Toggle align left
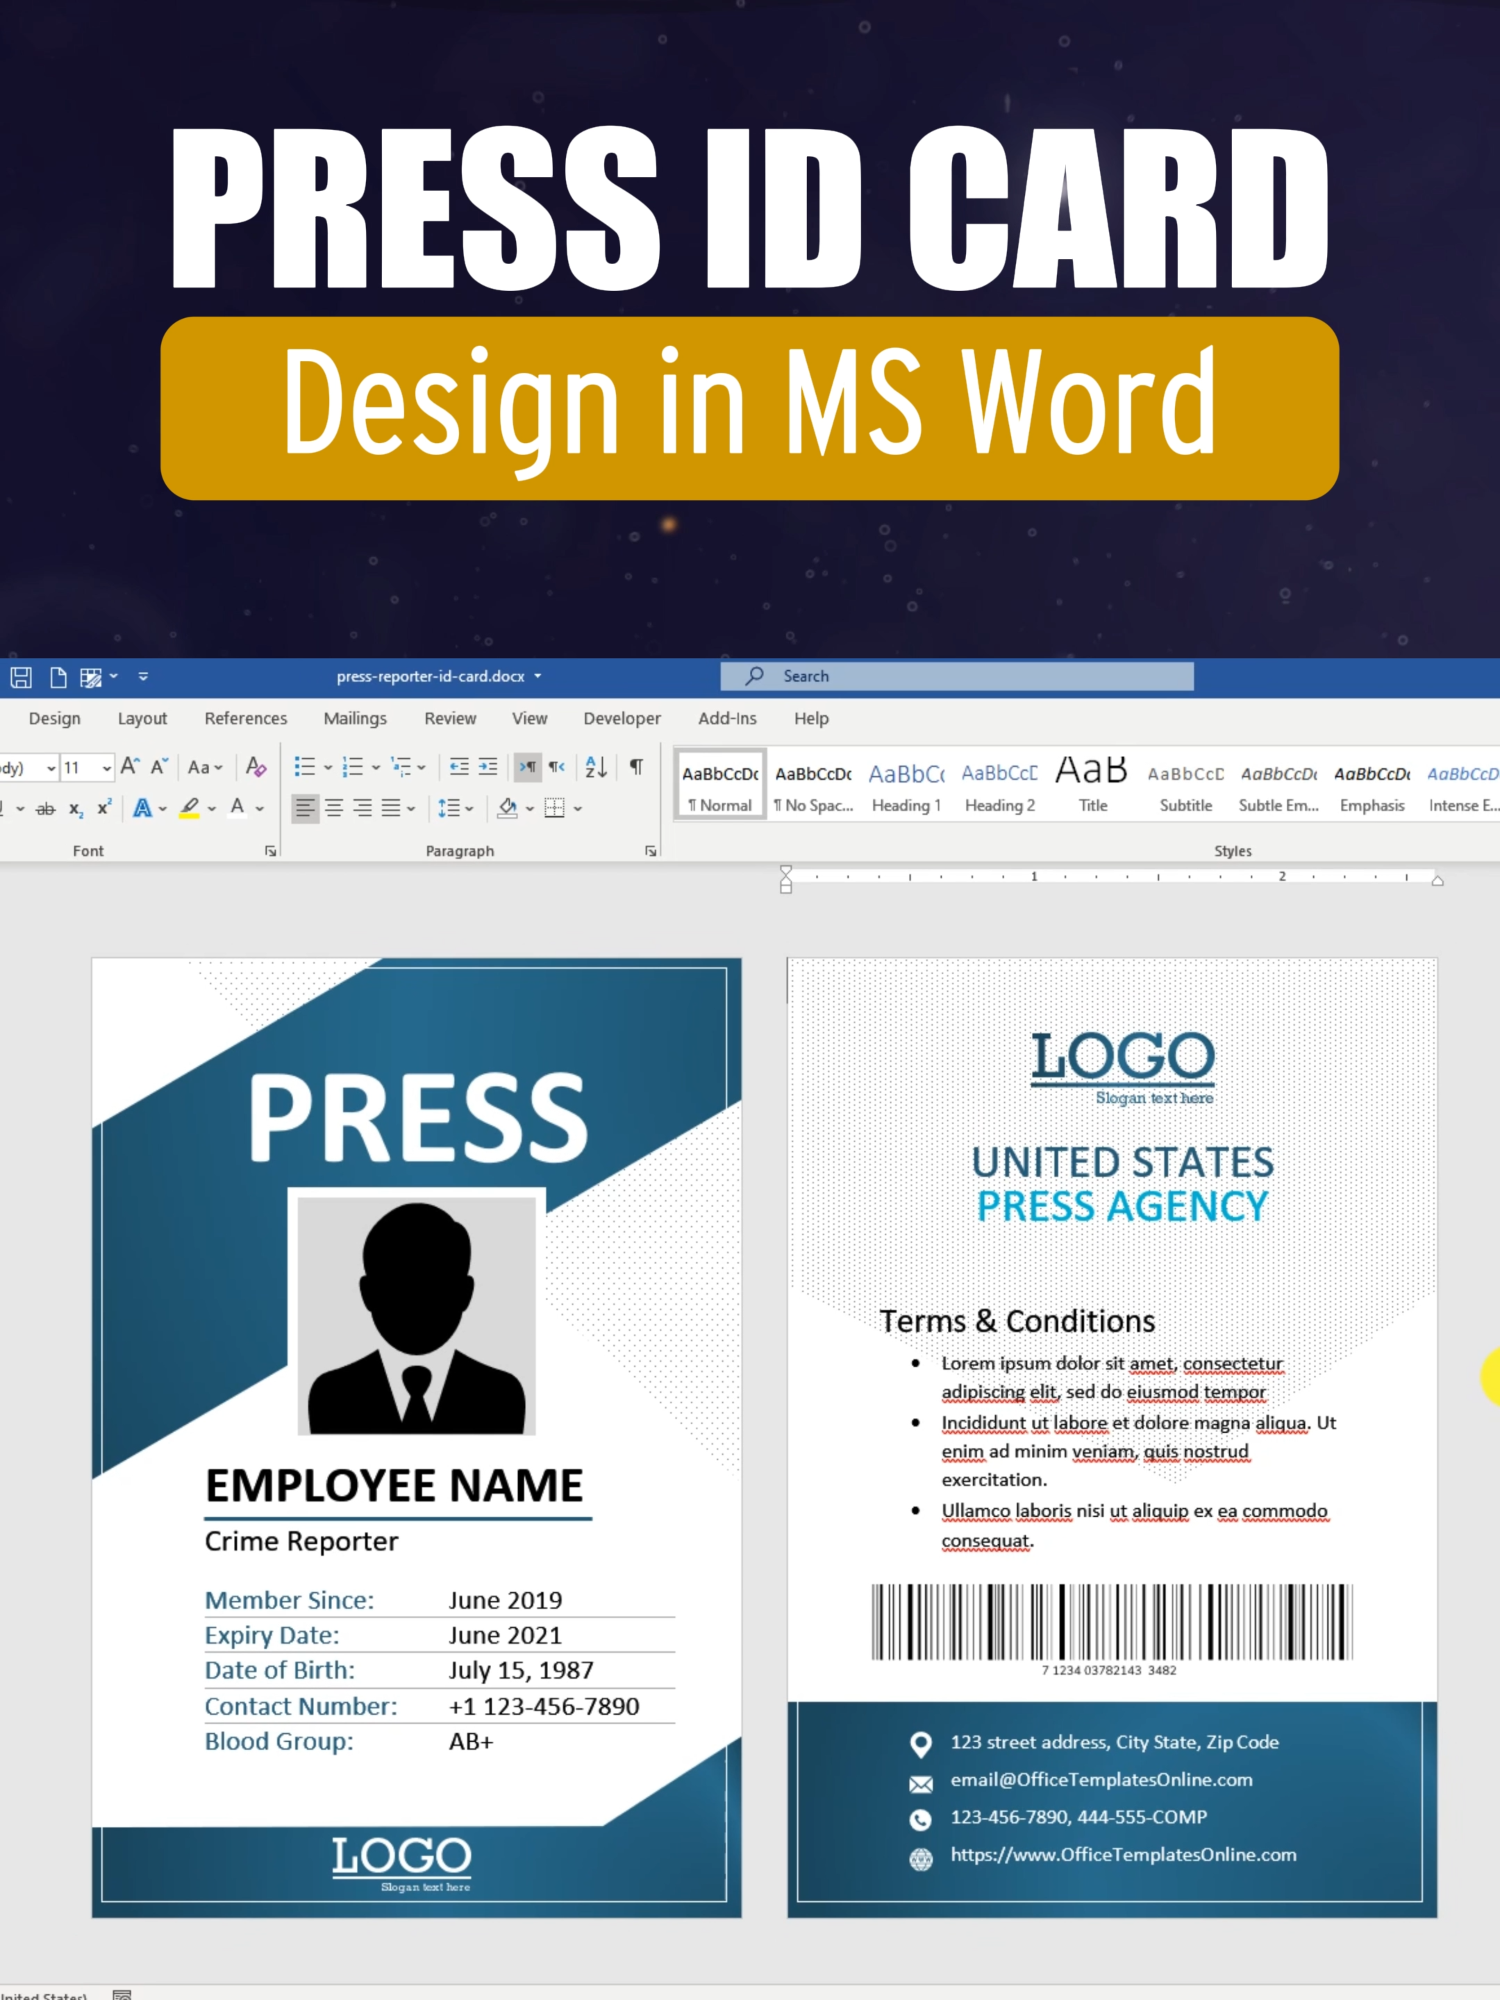This screenshot has height=2000, width=1500. pyautogui.click(x=305, y=808)
